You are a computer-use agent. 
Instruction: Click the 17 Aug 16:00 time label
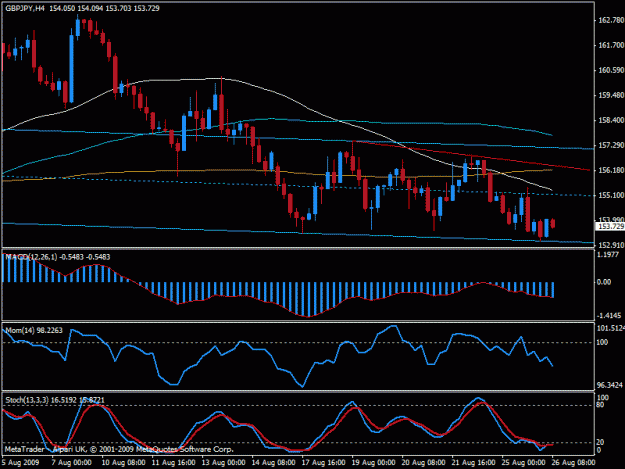pyautogui.click(x=323, y=463)
